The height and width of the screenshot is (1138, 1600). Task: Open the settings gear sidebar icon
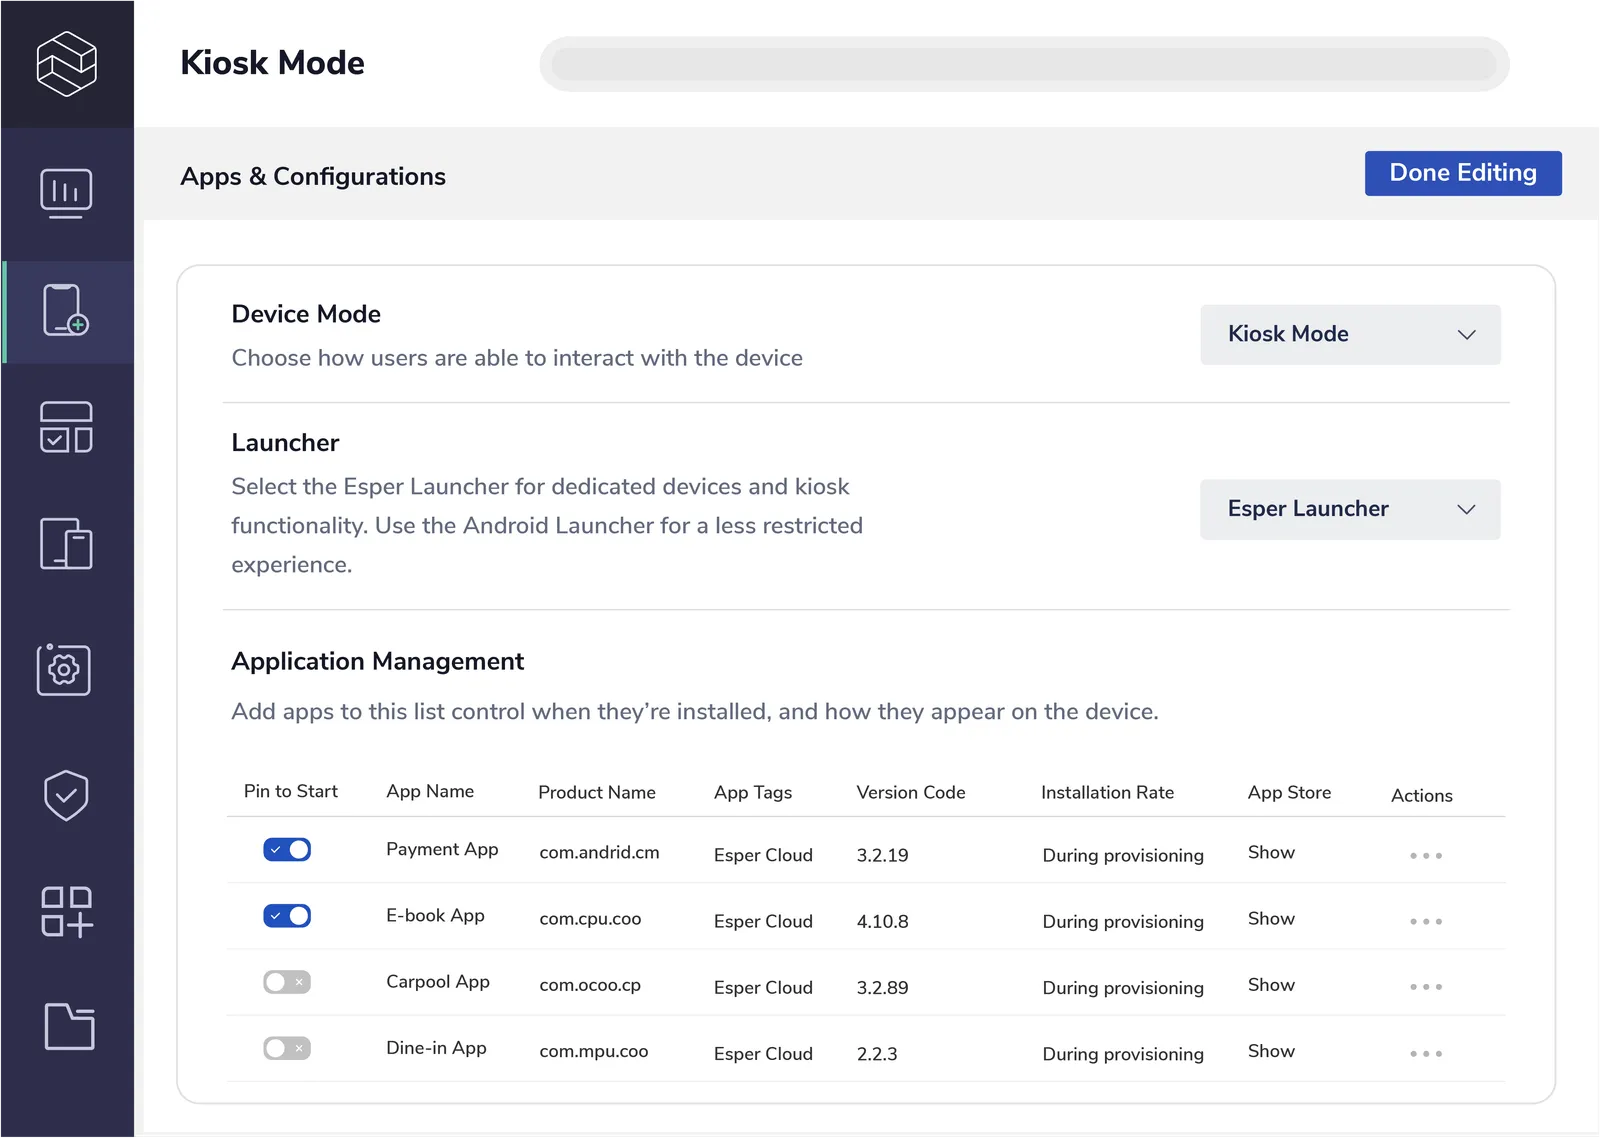64,669
